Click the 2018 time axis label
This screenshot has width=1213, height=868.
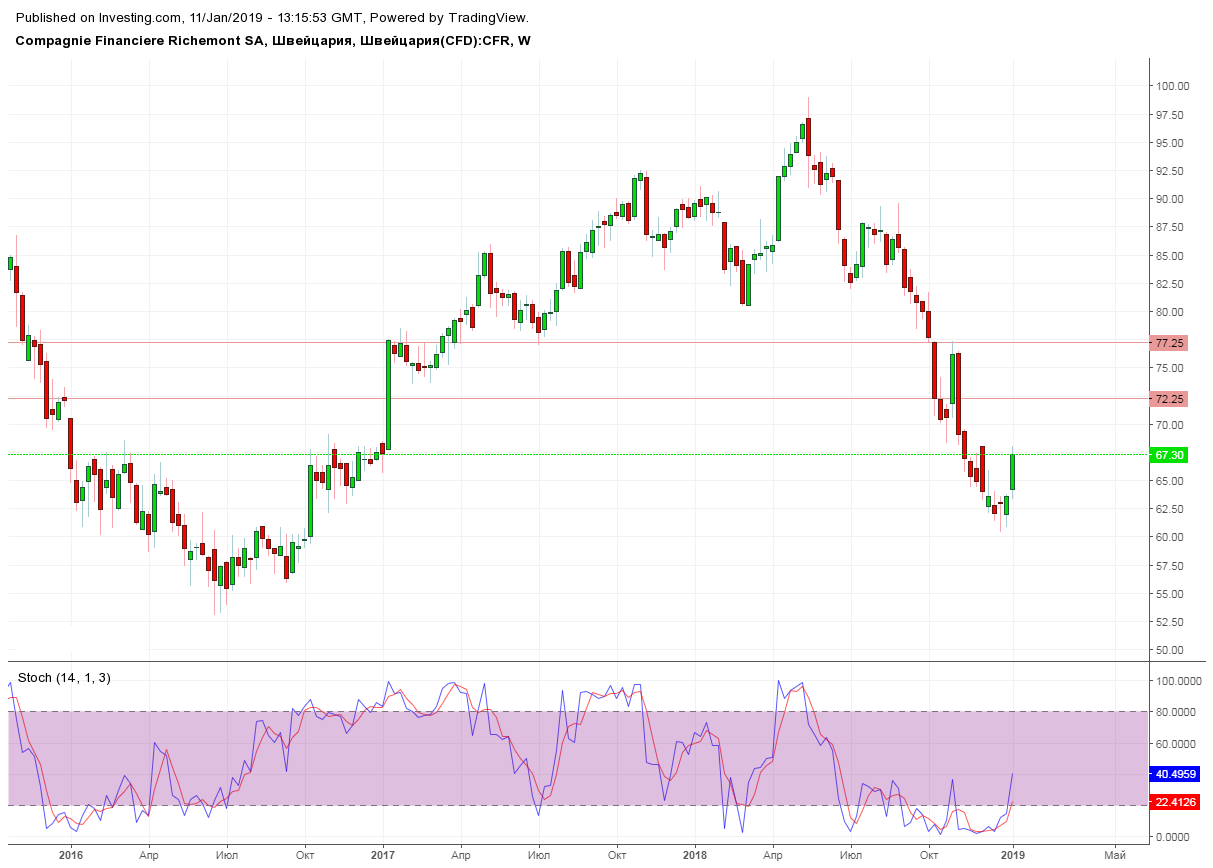tap(696, 855)
